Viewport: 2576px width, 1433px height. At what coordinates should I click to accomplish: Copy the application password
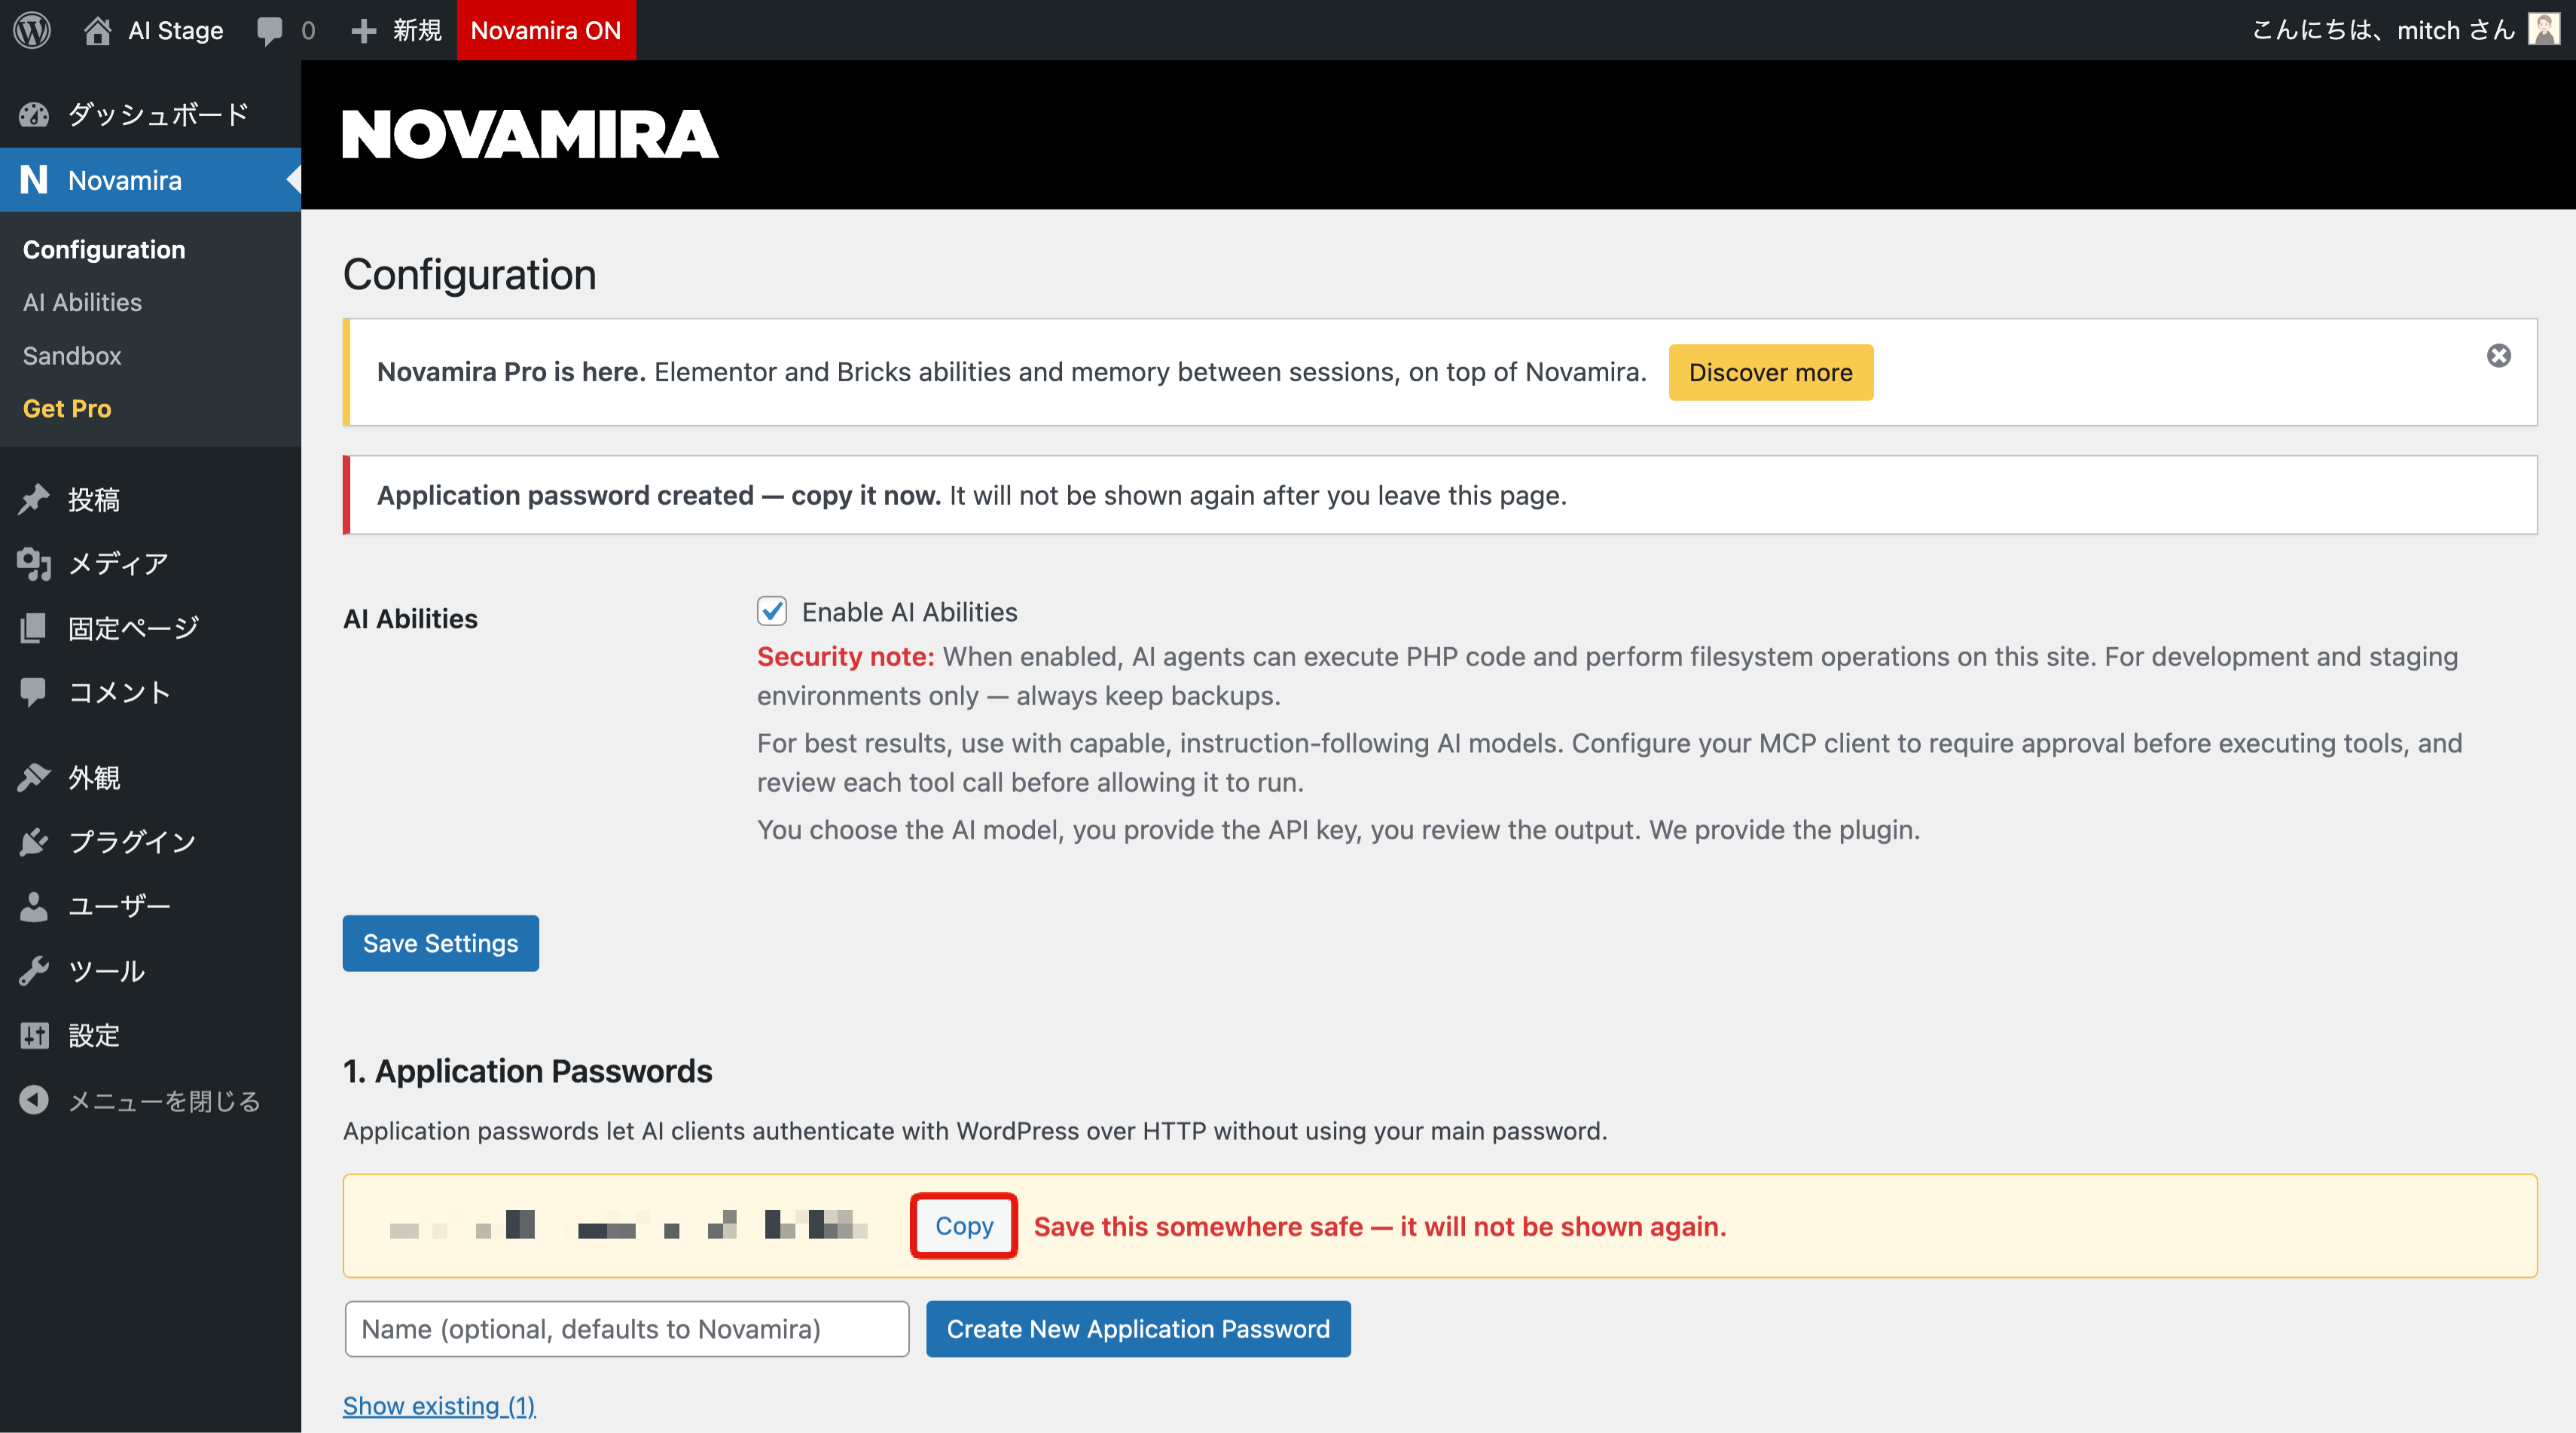(964, 1225)
